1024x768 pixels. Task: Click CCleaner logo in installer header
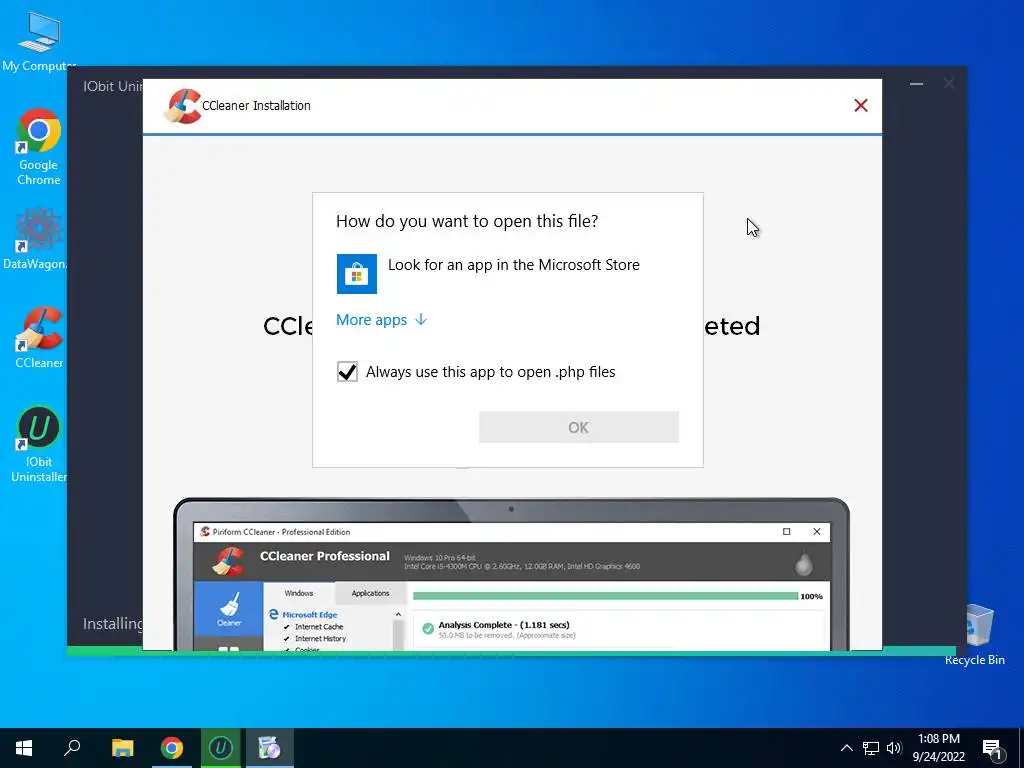pos(182,106)
